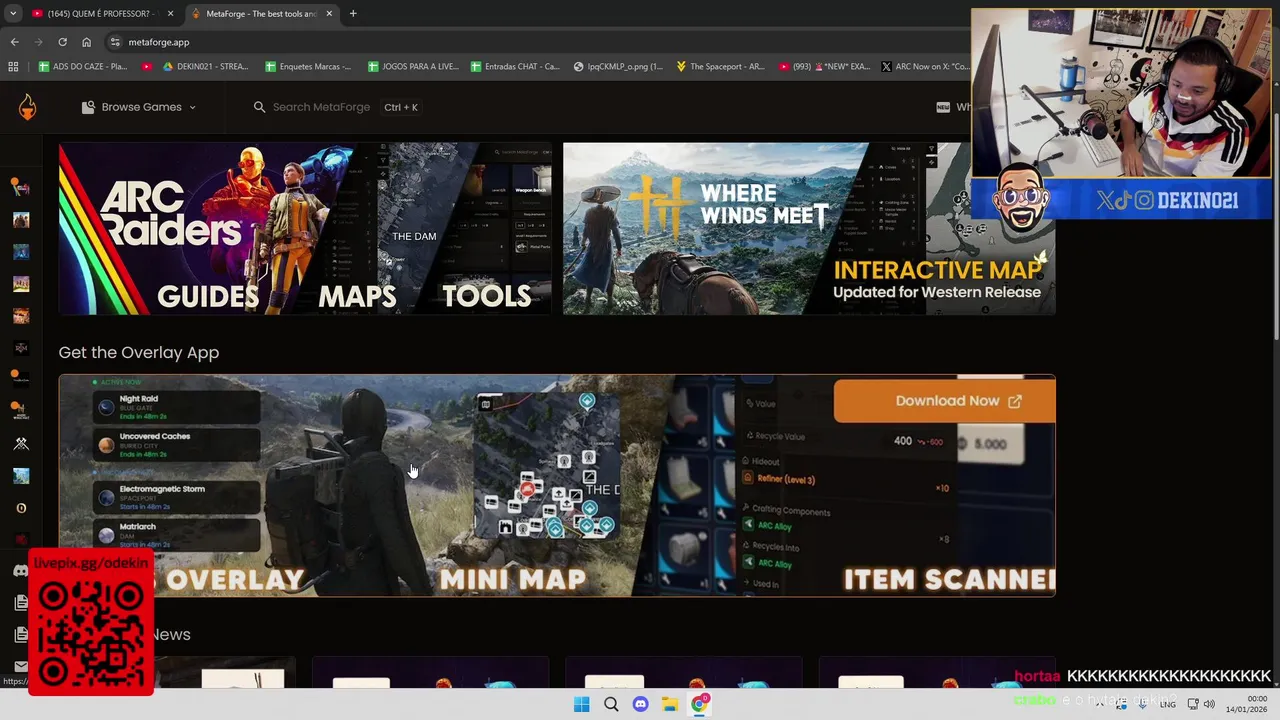Select fifth game icon in left sidebar
The width and height of the screenshot is (1280, 720).
click(21, 316)
